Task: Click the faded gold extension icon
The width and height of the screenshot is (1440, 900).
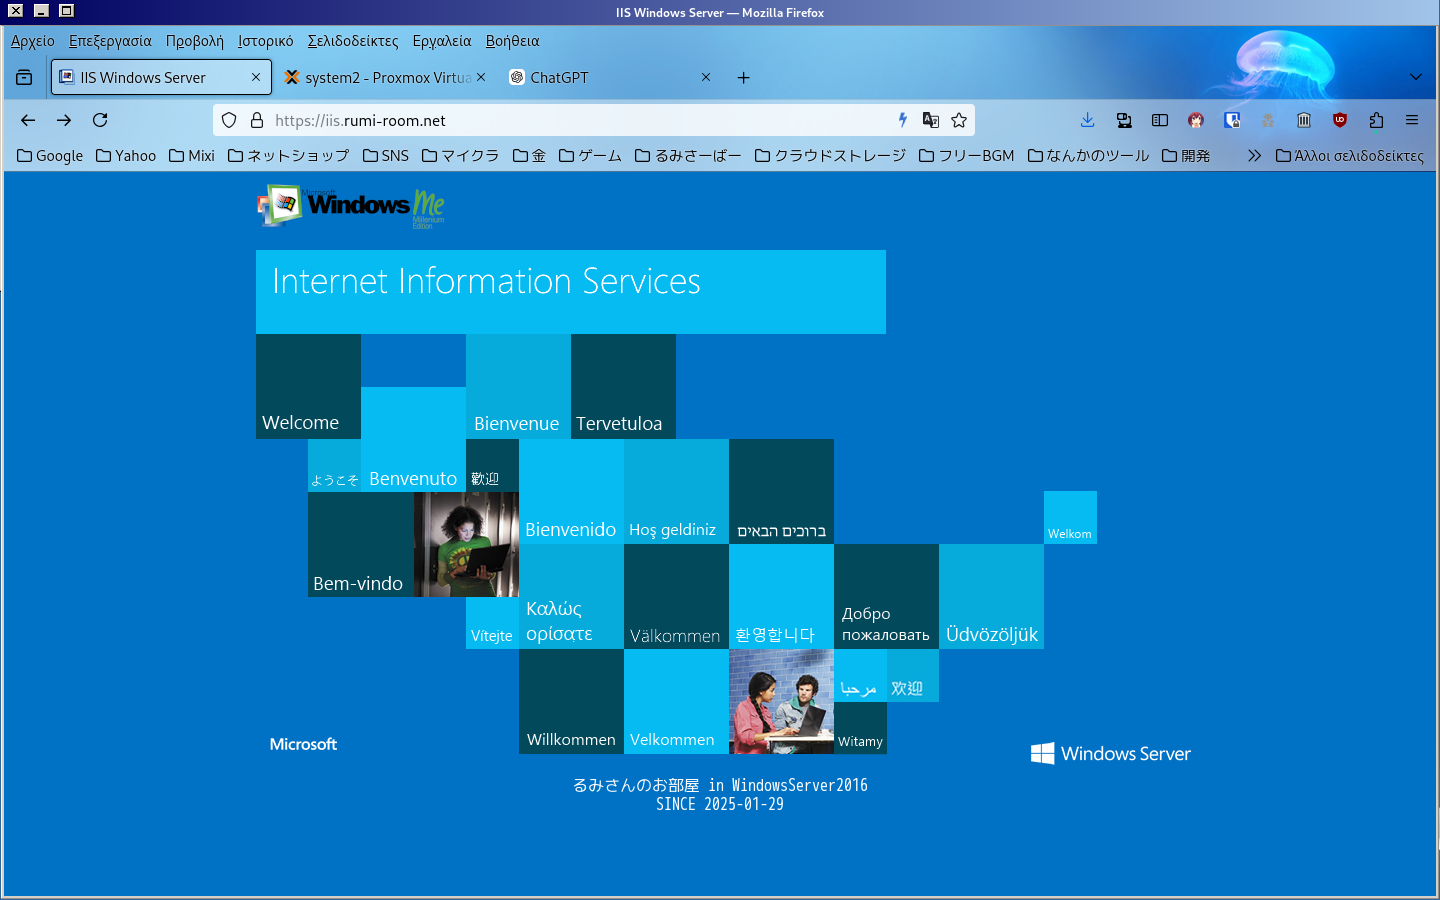Action: click(1268, 120)
